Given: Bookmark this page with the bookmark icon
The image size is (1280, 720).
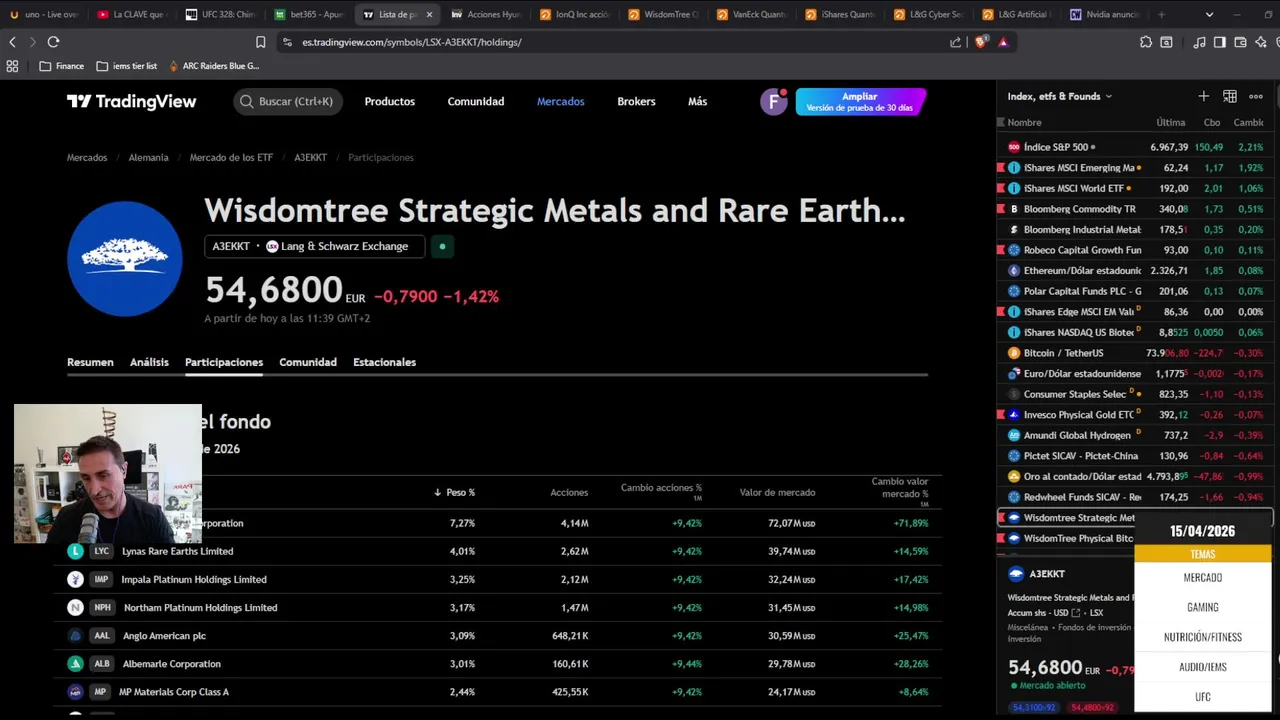Looking at the screenshot, I should click(260, 42).
